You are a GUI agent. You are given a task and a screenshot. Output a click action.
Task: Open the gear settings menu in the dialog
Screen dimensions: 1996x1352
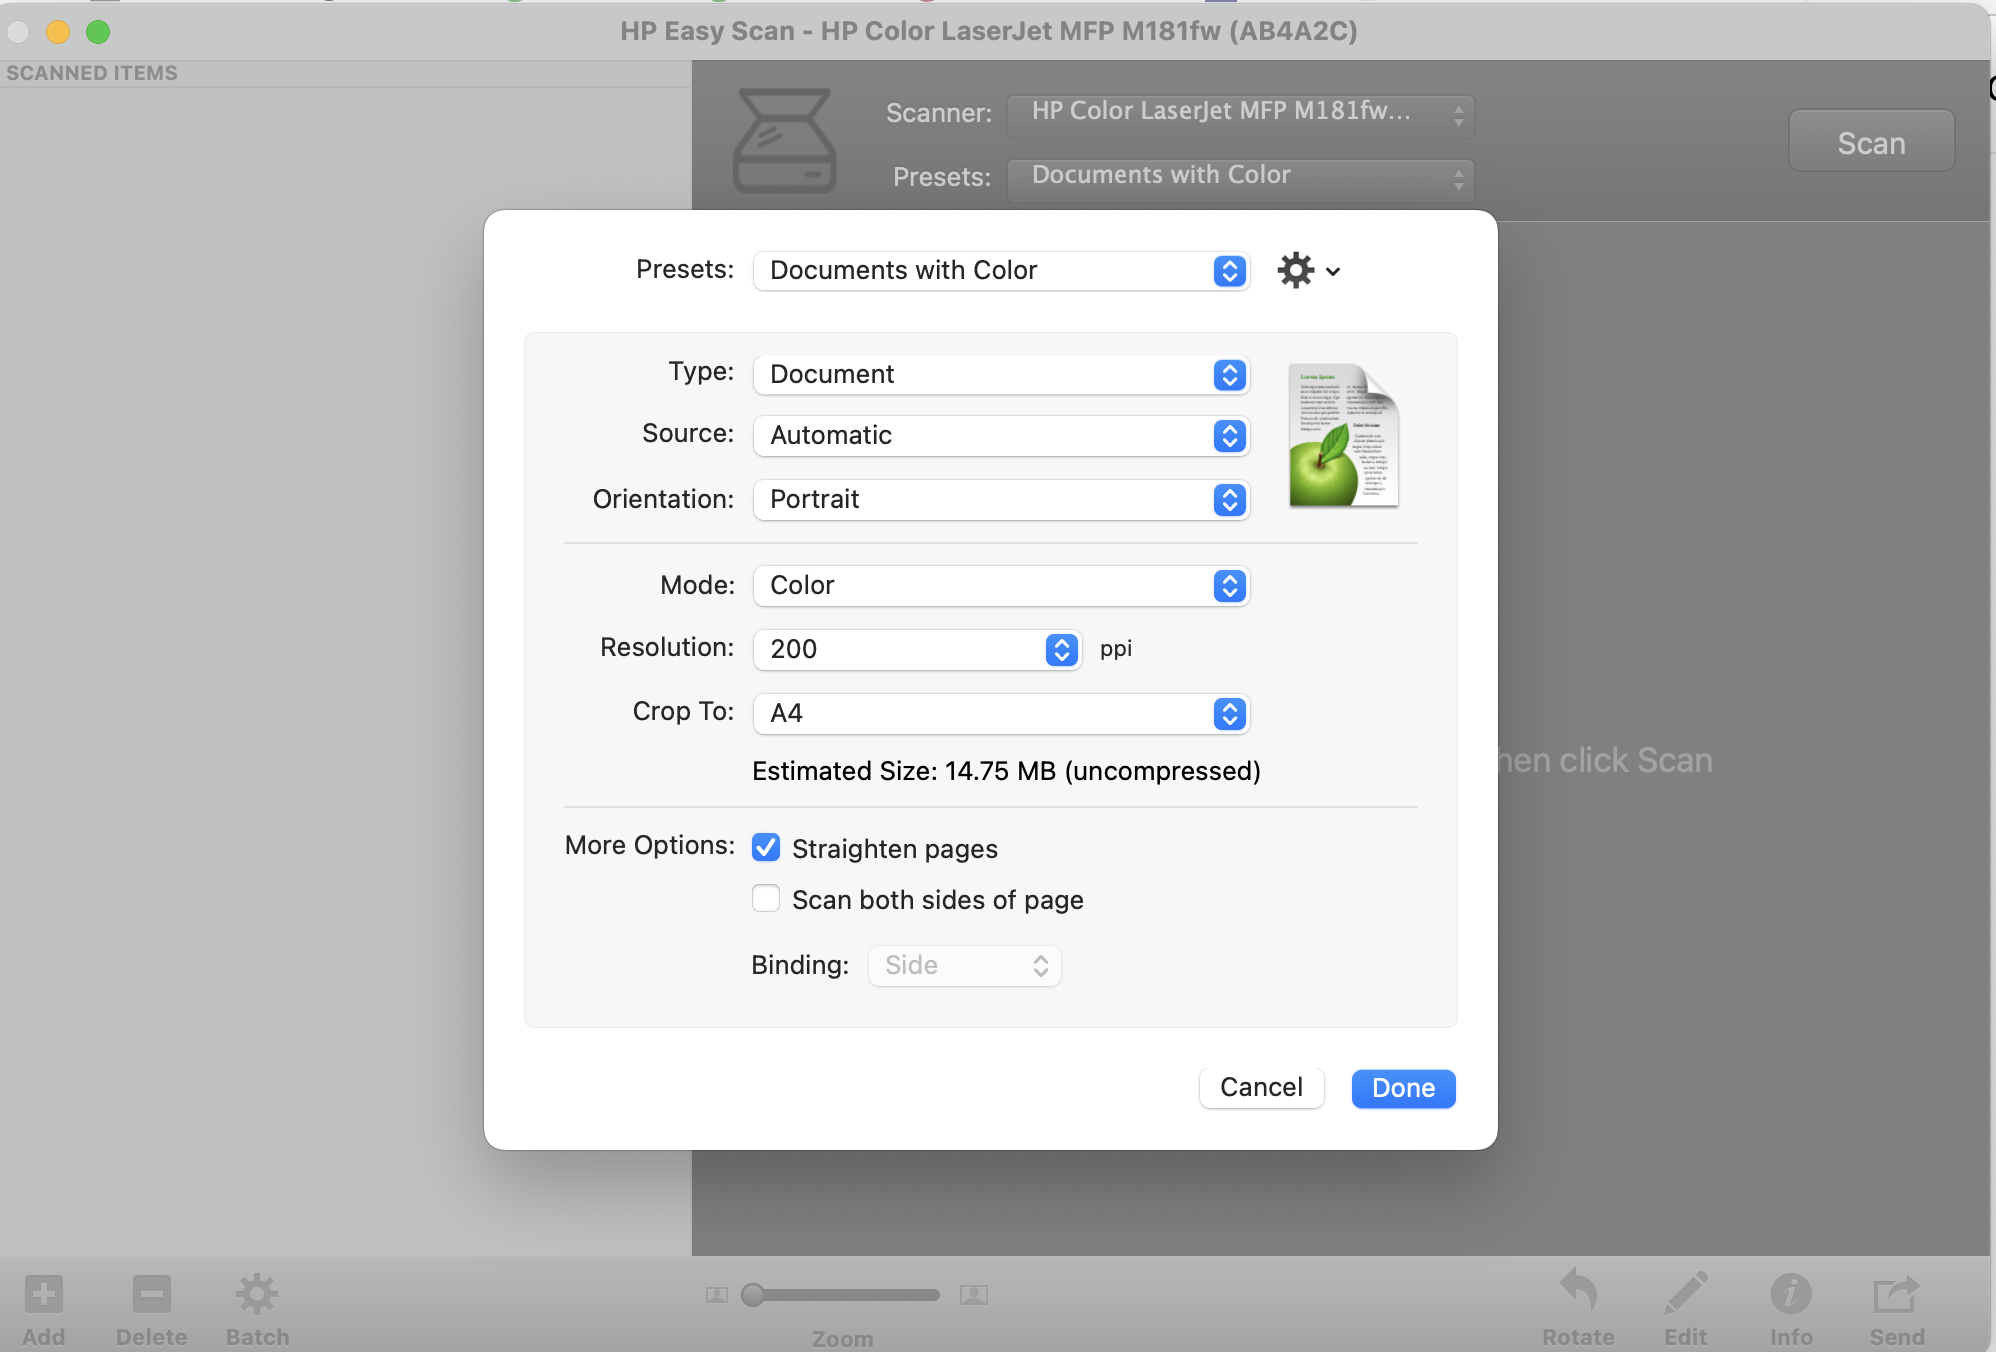(1296, 270)
